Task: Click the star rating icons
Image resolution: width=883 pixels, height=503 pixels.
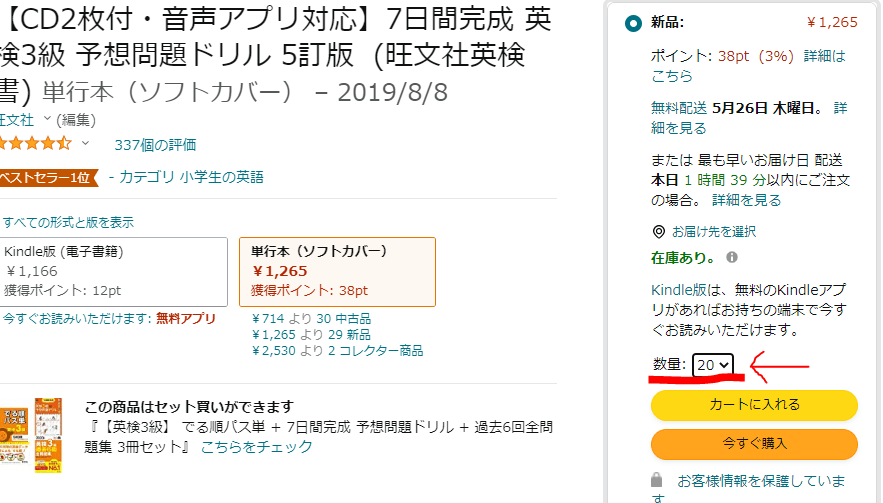Action: tap(36, 144)
